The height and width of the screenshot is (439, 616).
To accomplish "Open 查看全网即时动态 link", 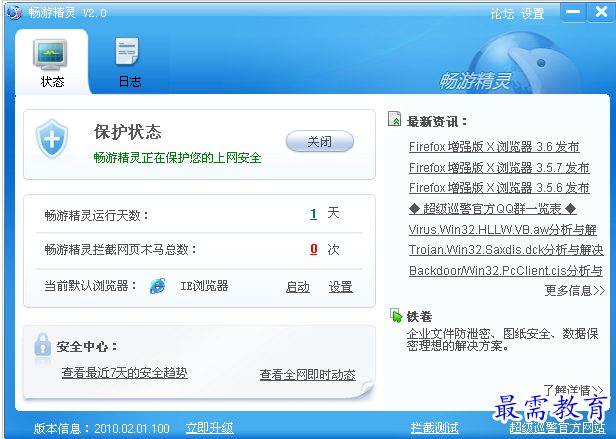I will [308, 375].
